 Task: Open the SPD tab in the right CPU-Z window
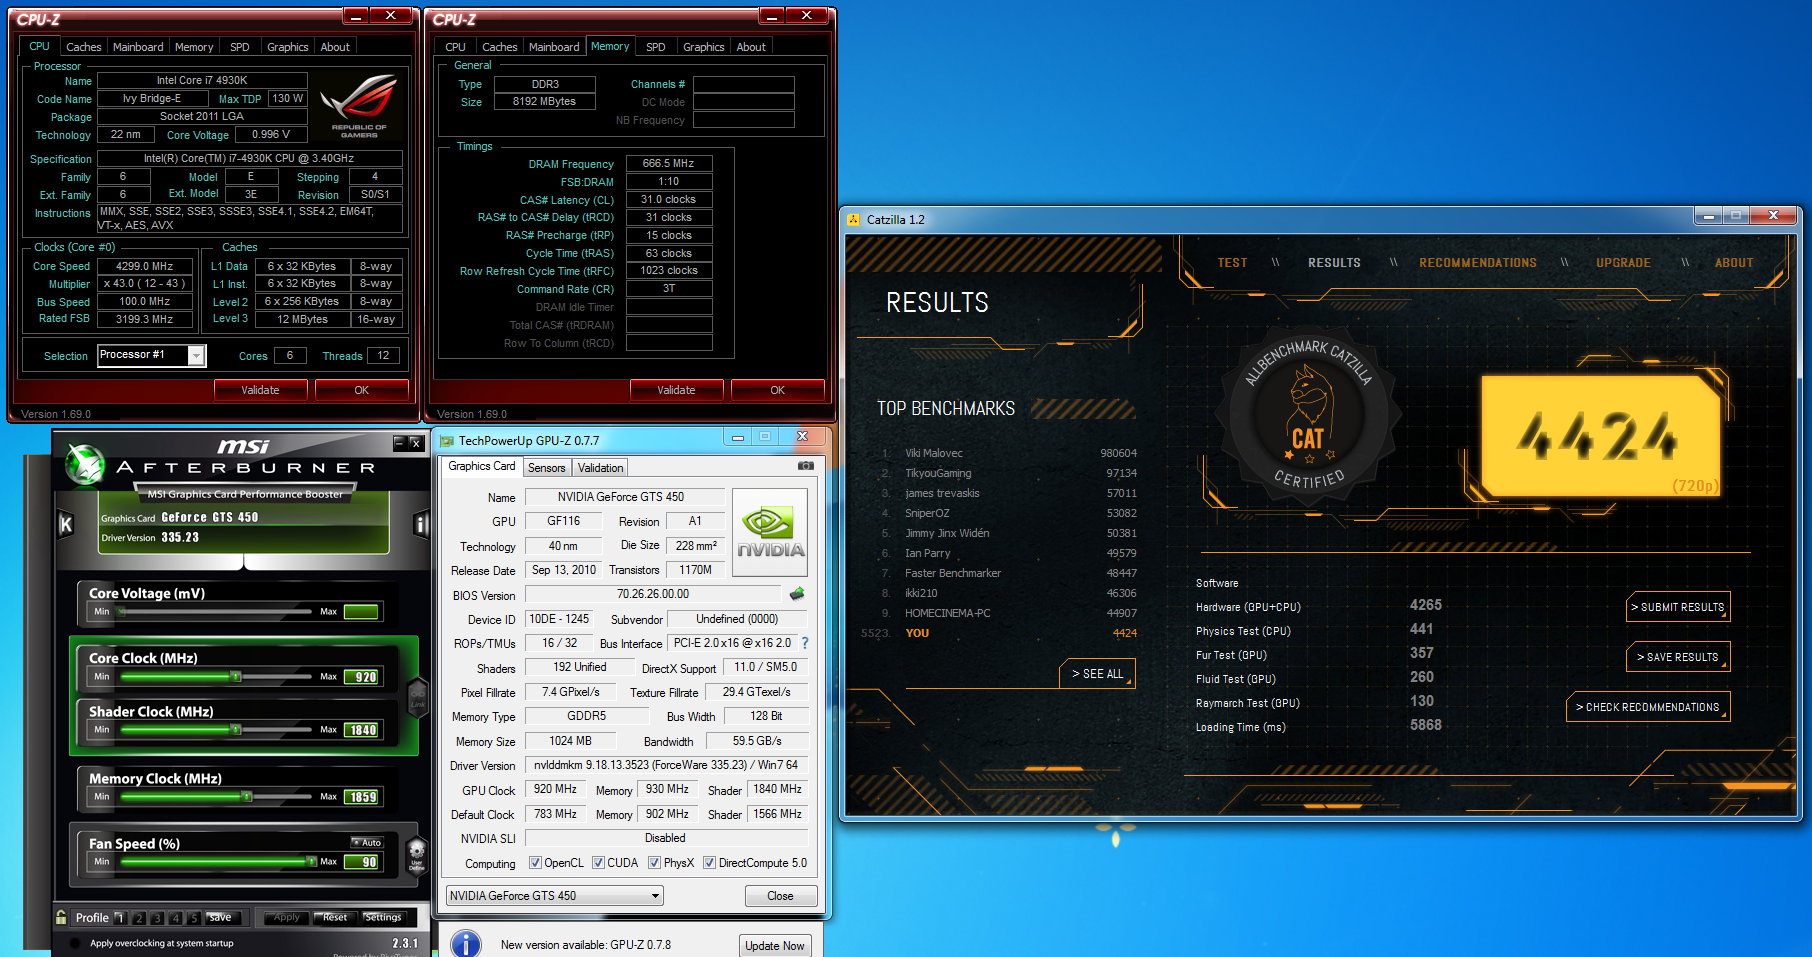pos(655,47)
